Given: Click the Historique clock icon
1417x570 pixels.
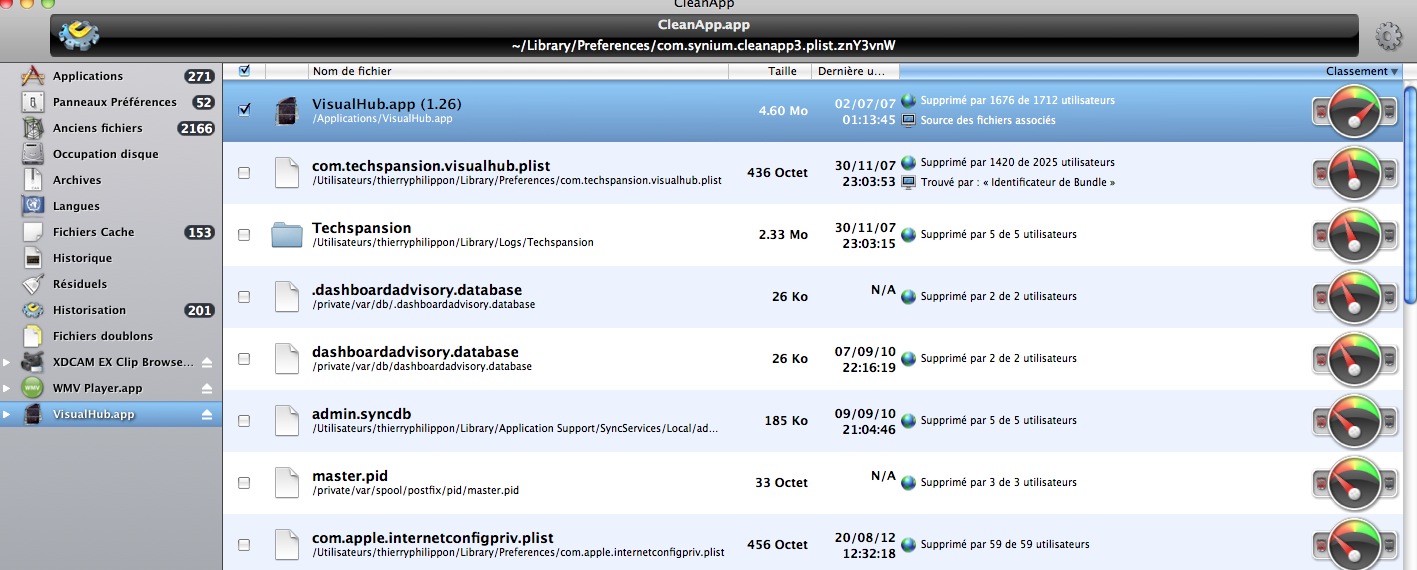Looking at the screenshot, I should (34, 258).
